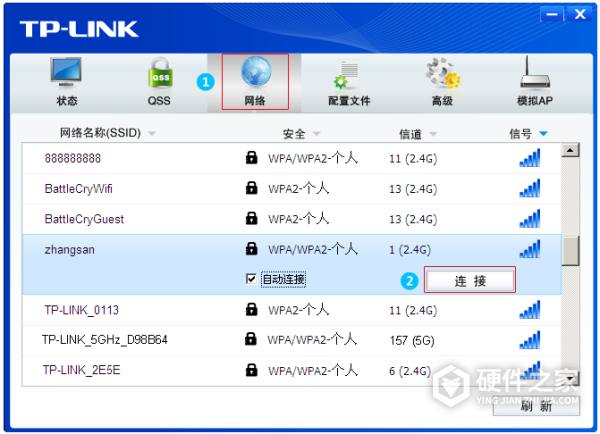Click the 刷新 refresh button
This screenshot has height=434, width=600.
coord(536,406)
